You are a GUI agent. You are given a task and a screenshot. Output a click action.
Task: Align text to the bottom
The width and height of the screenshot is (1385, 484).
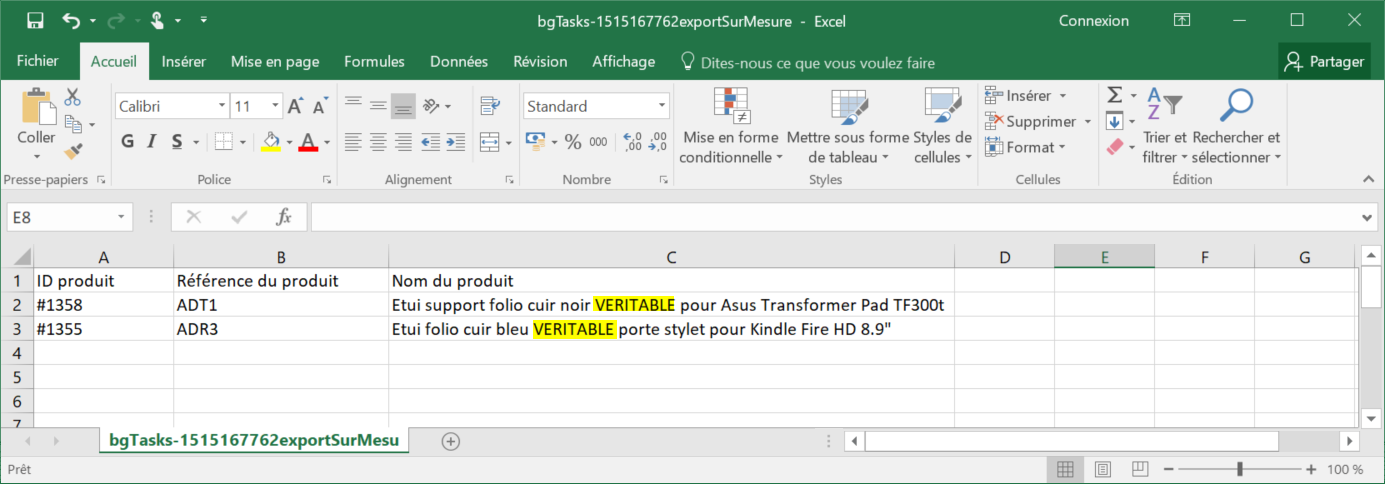point(403,105)
